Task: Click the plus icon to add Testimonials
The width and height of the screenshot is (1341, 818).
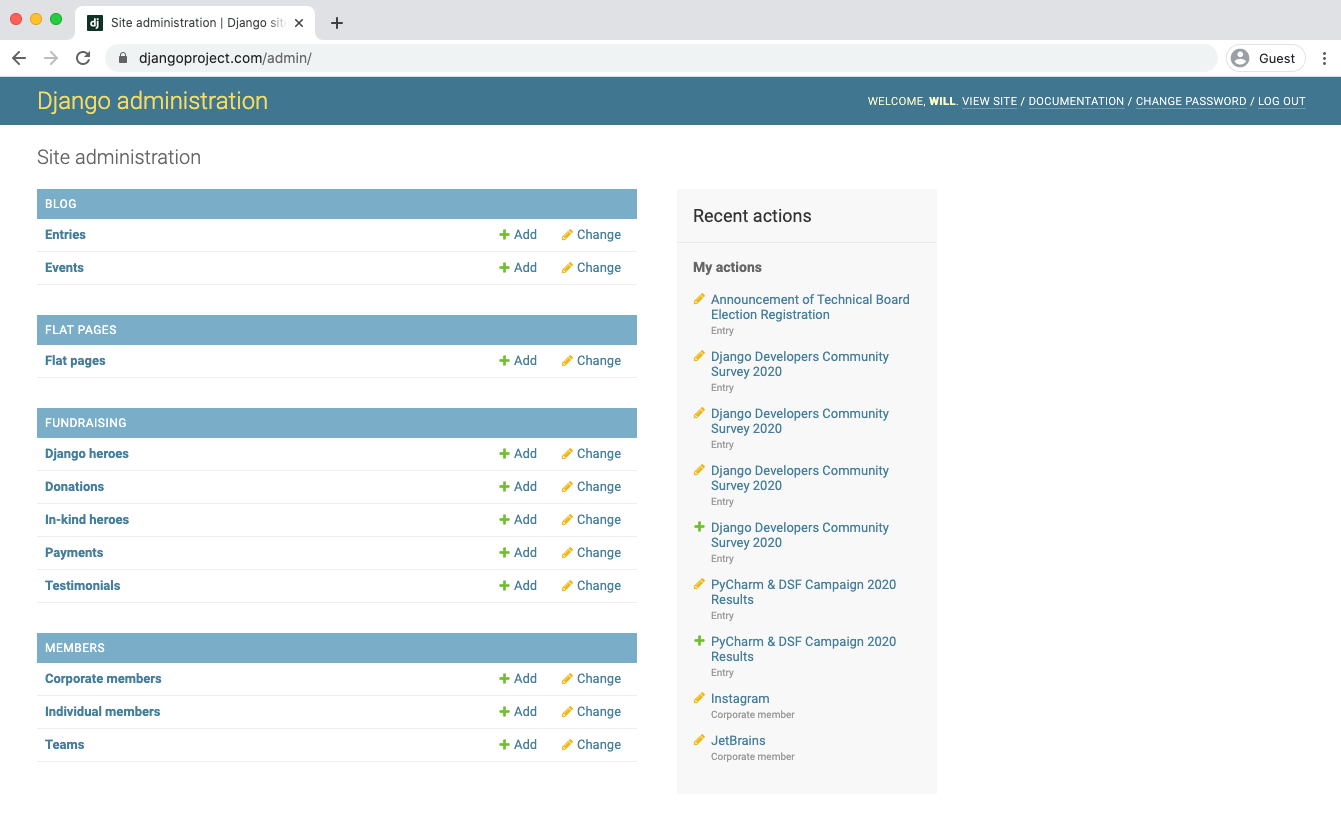Action: click(505, 586)
